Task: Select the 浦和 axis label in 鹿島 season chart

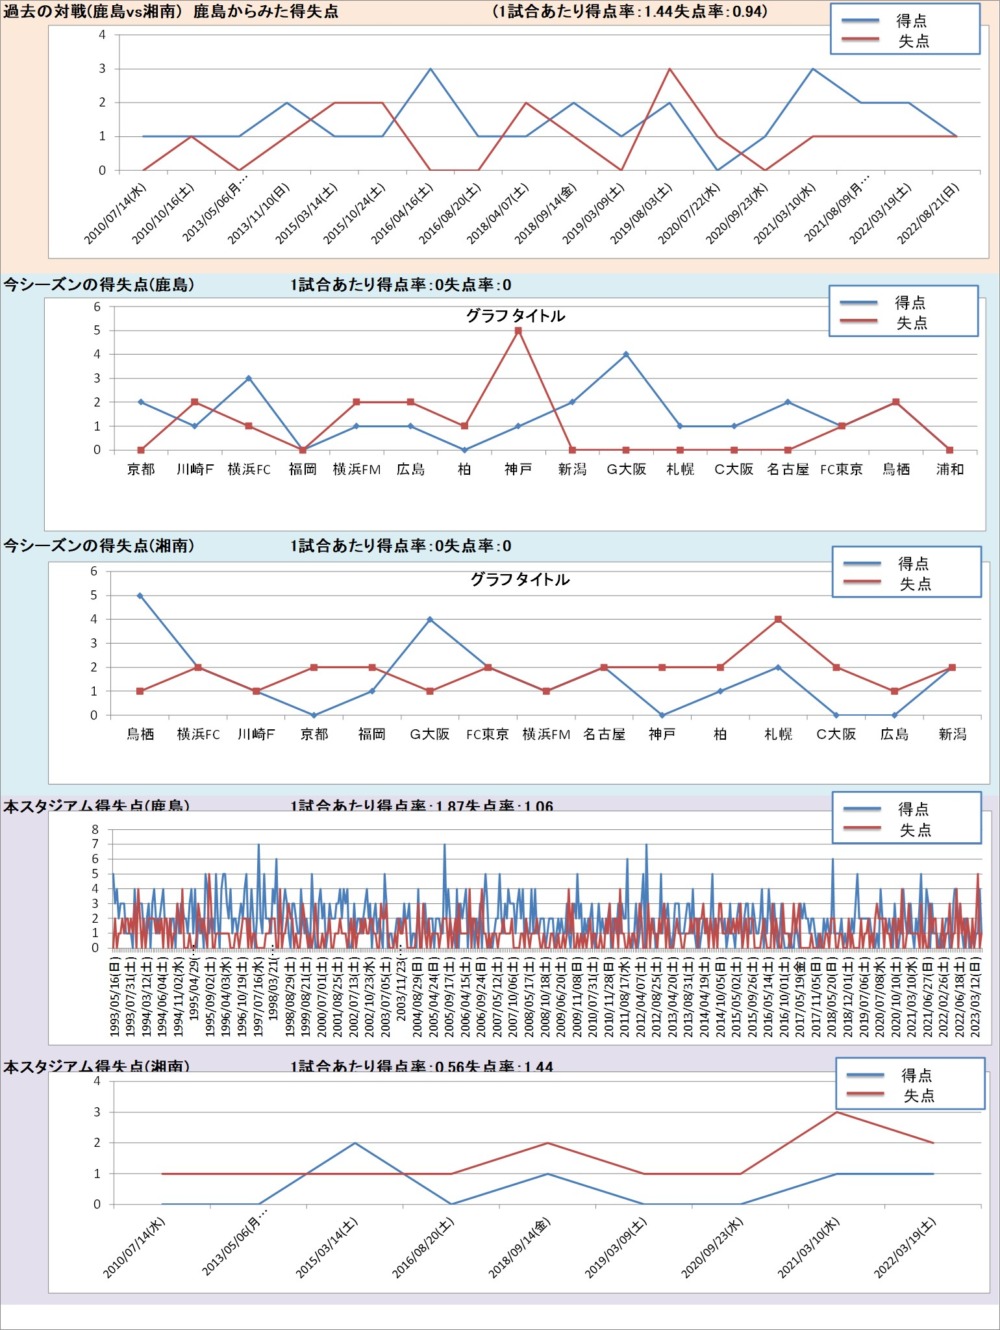Action: 949,469
